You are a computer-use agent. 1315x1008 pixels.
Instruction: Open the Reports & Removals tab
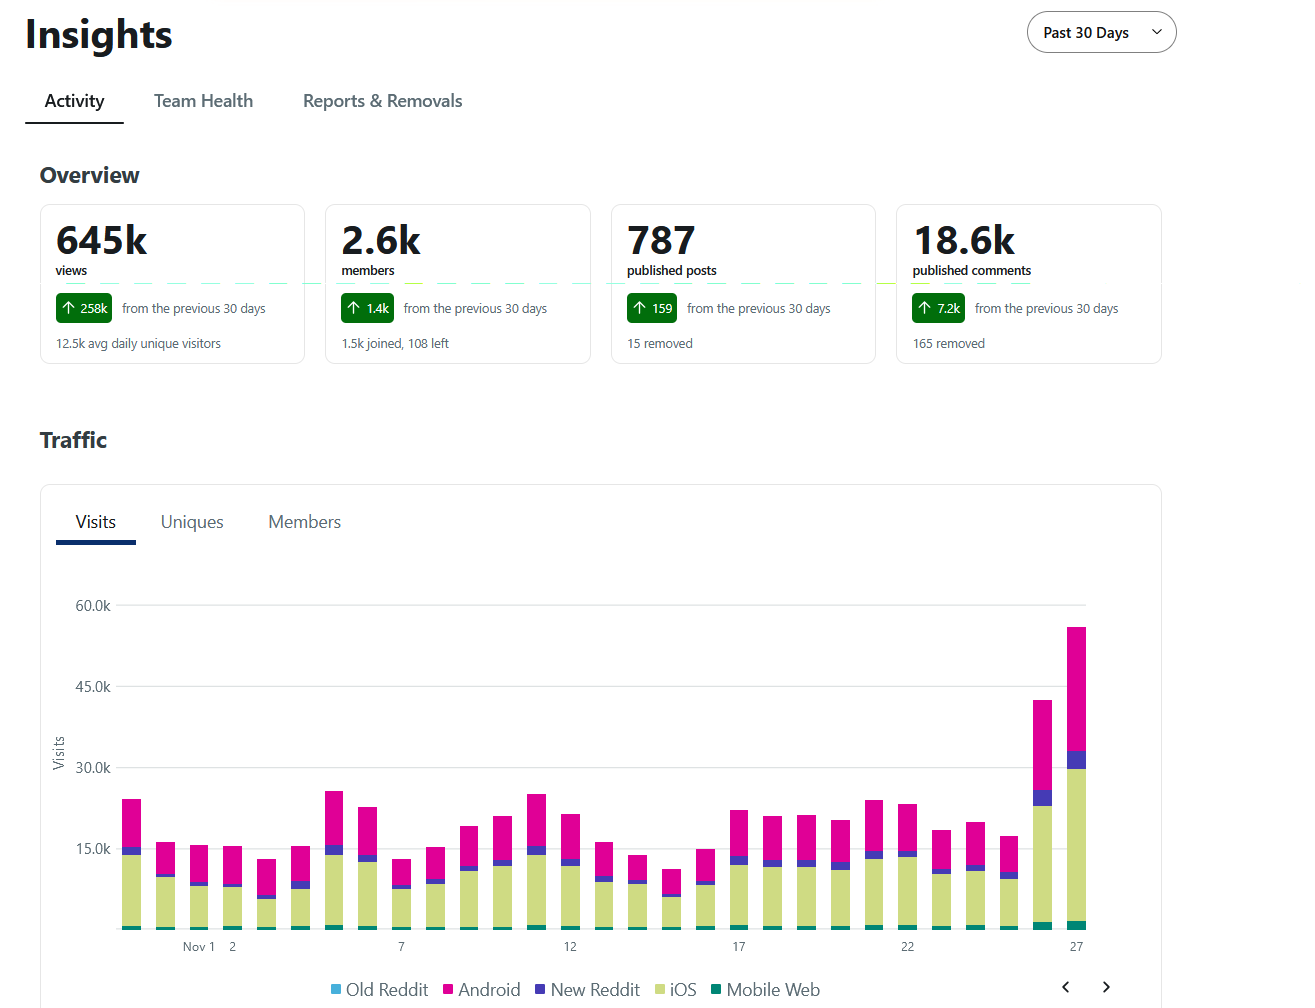click(382, 101)
